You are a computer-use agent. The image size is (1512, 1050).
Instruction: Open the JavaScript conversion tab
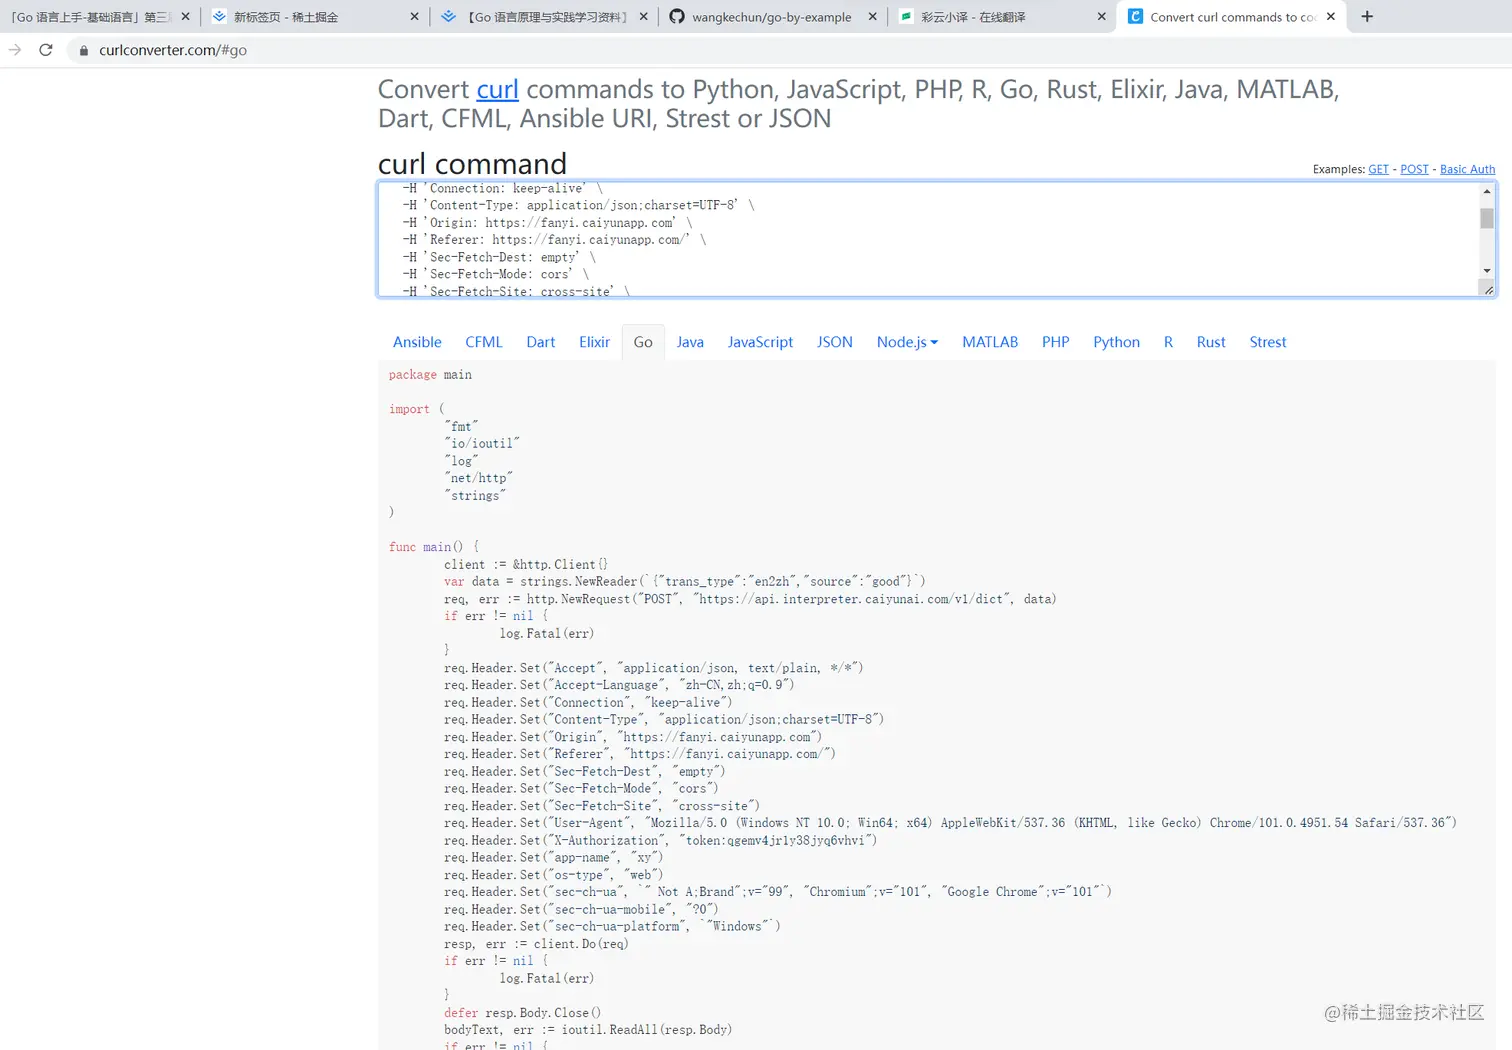760,342
